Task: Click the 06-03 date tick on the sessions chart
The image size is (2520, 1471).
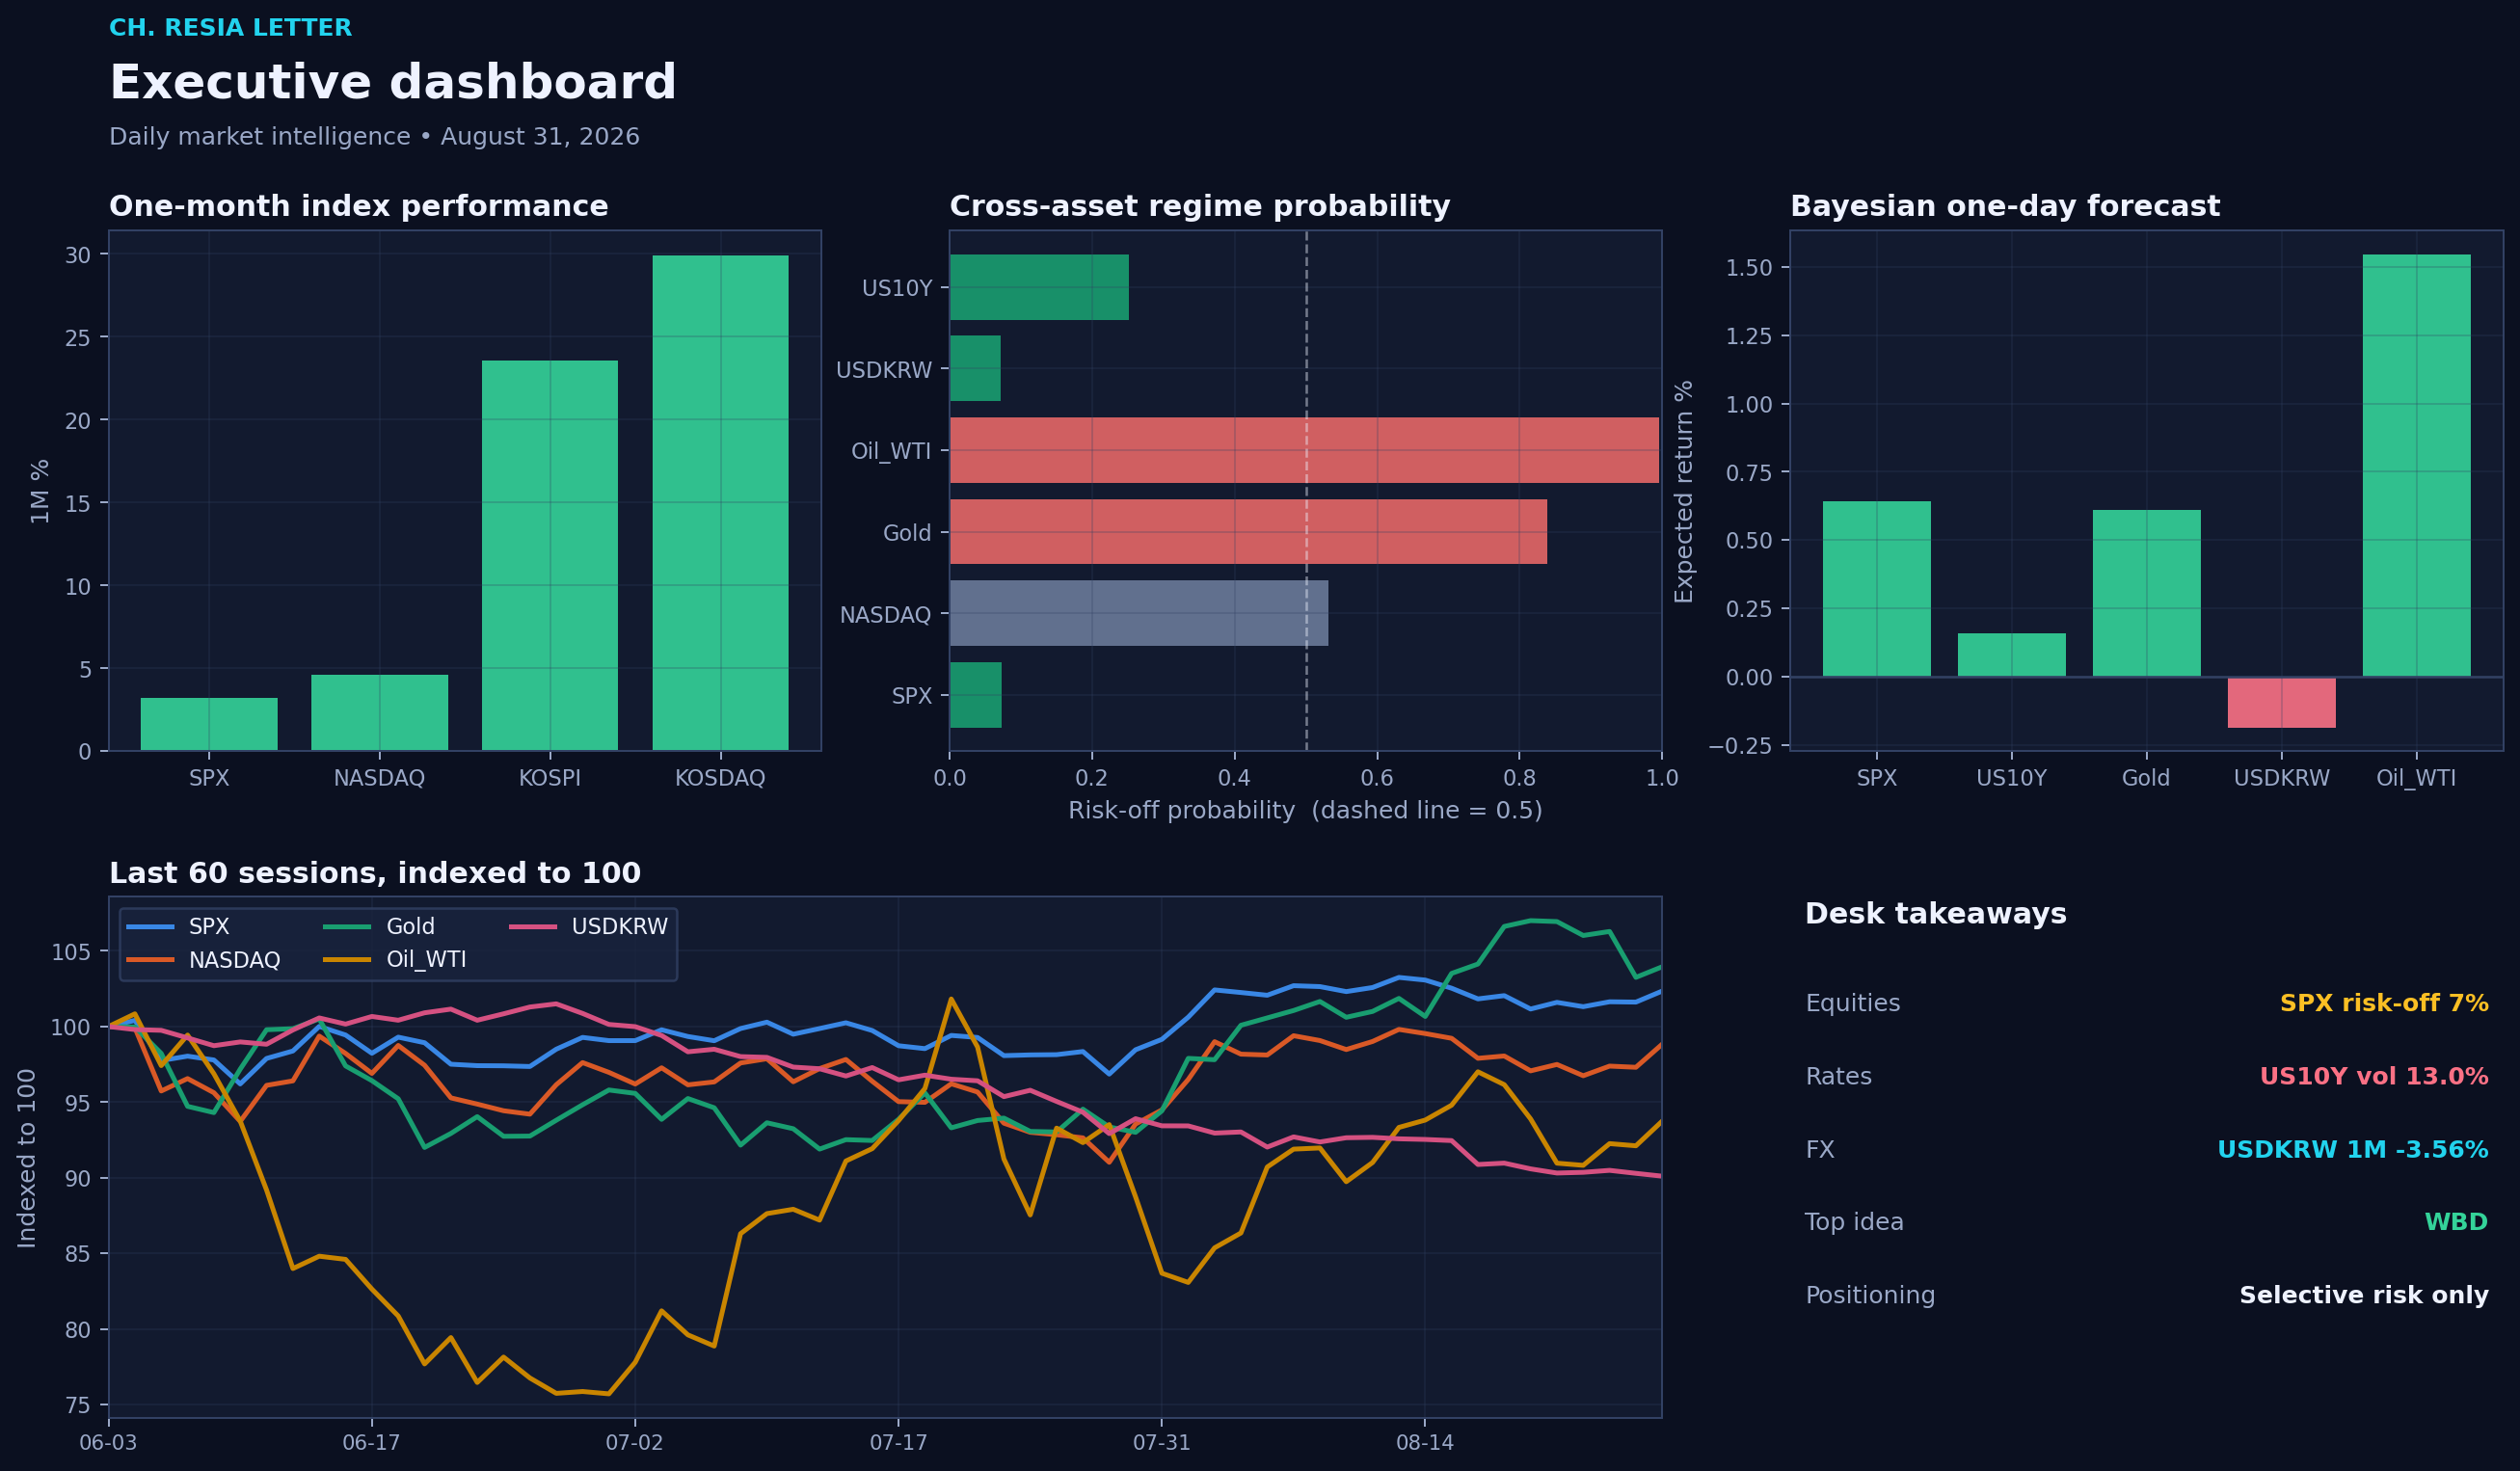Action: click(x=108, y=1443)
